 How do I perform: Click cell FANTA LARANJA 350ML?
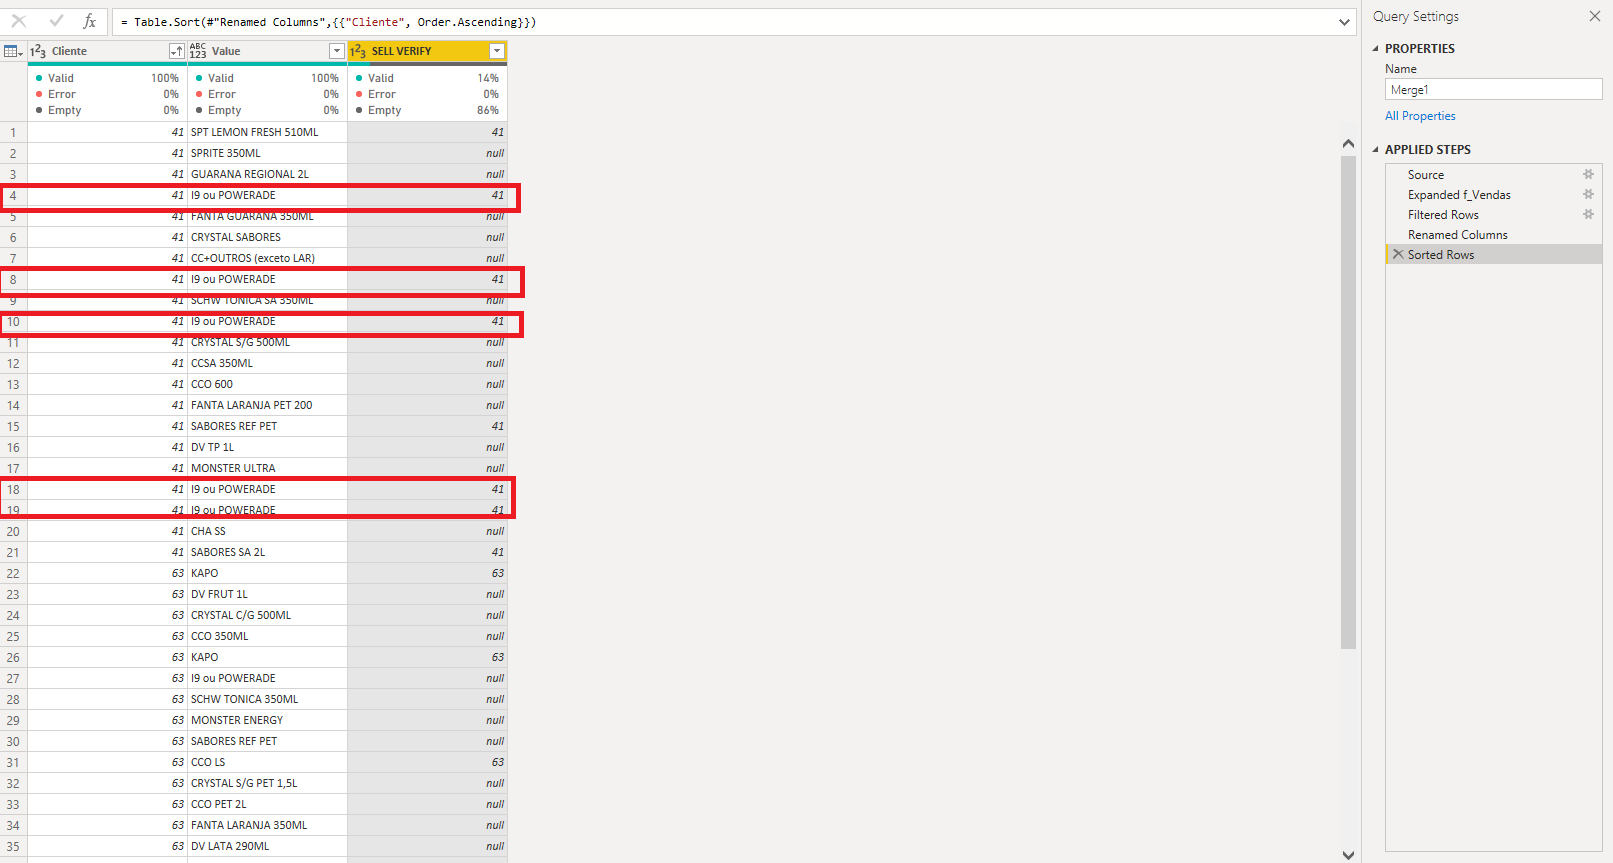(x=267, y=825)
